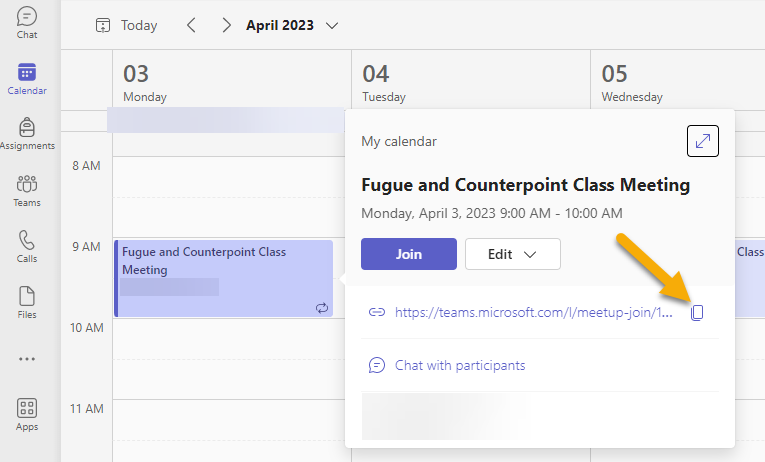
Task: Go to previous week arrow
Action: tap(191, 25)
